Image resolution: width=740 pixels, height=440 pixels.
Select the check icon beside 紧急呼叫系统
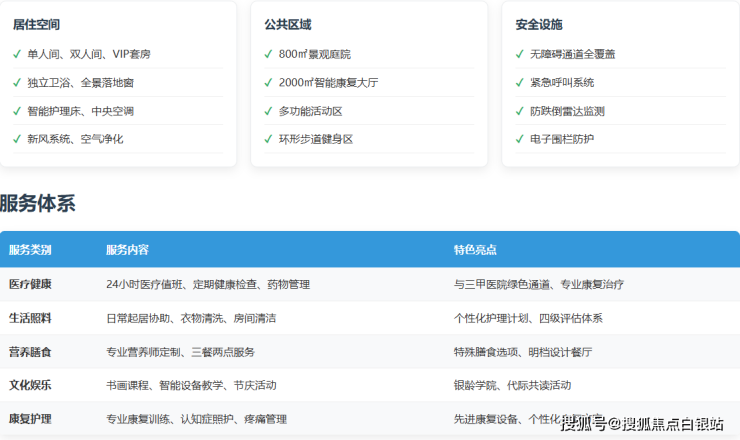point(519,83)
